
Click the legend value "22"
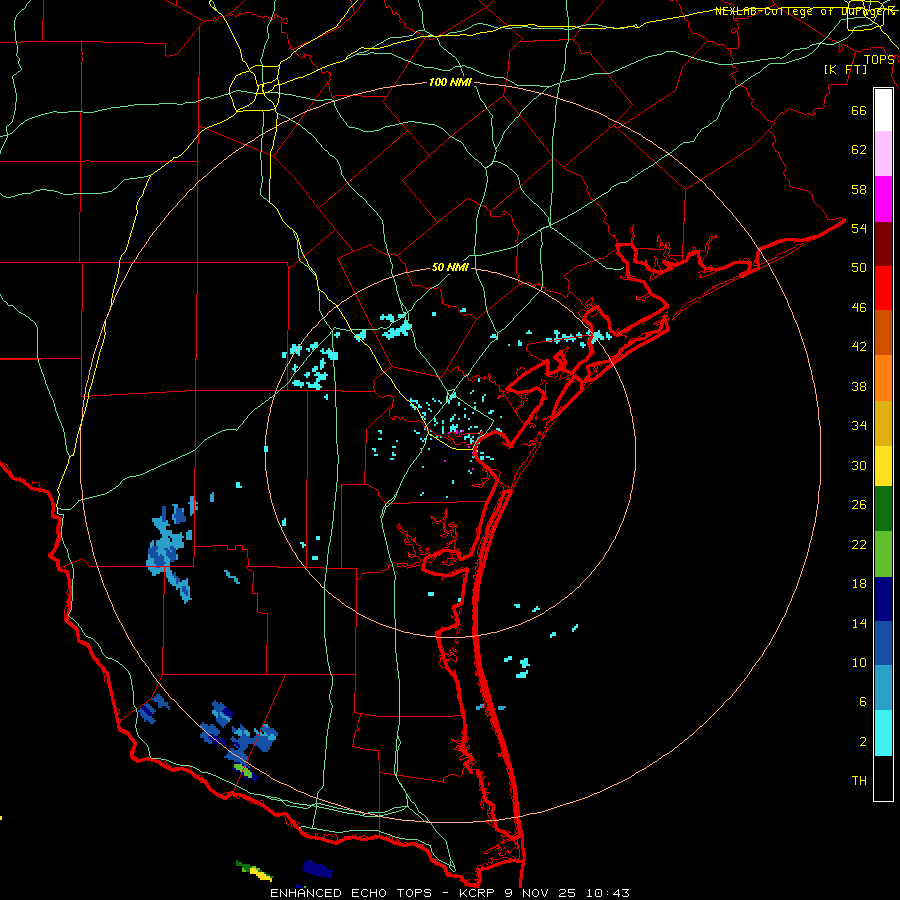pyautogui.click(x=859, y=544)
